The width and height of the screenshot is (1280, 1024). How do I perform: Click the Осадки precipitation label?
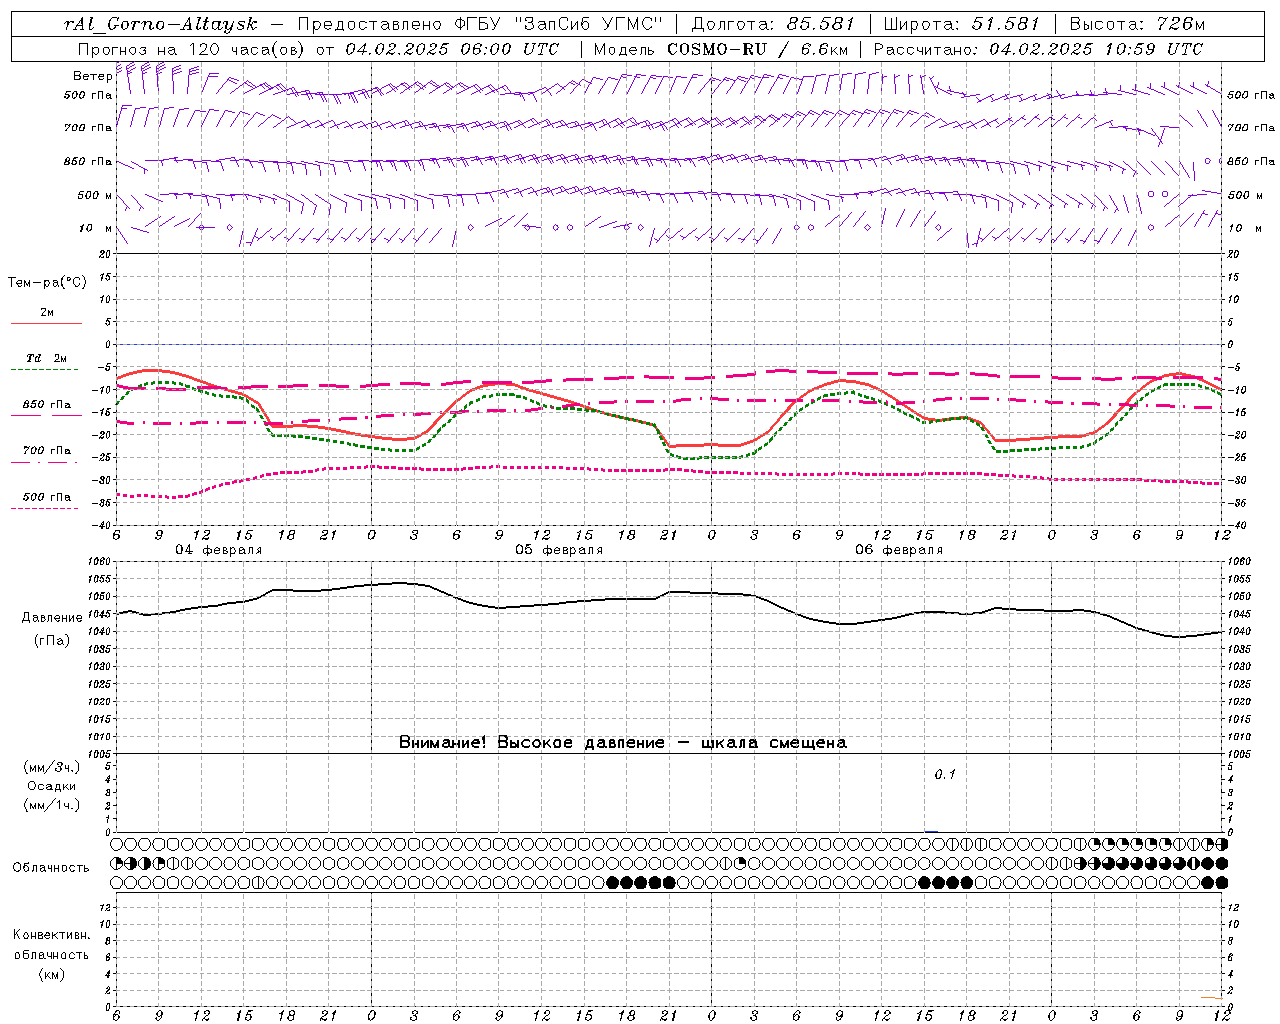[52, 786]
